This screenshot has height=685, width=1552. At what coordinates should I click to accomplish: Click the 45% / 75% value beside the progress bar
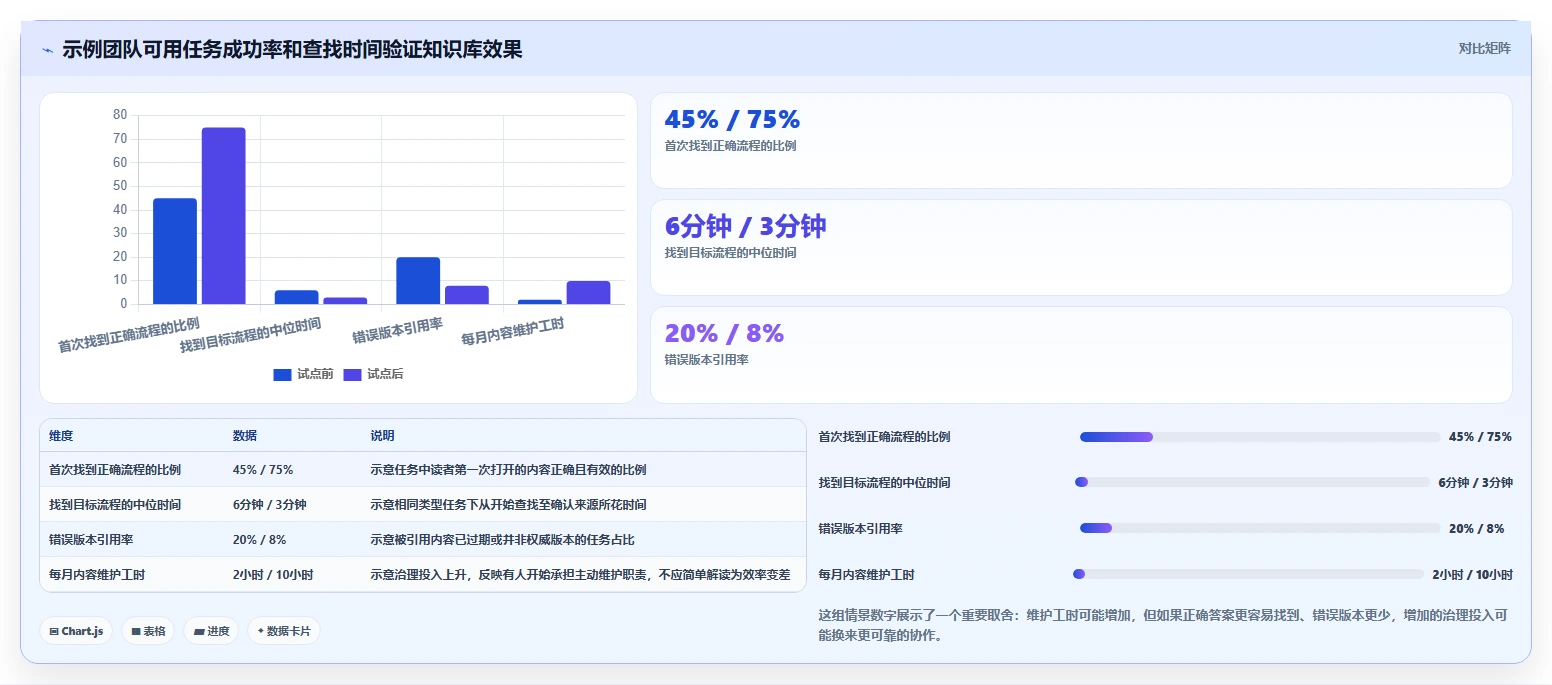(1480, 437)
